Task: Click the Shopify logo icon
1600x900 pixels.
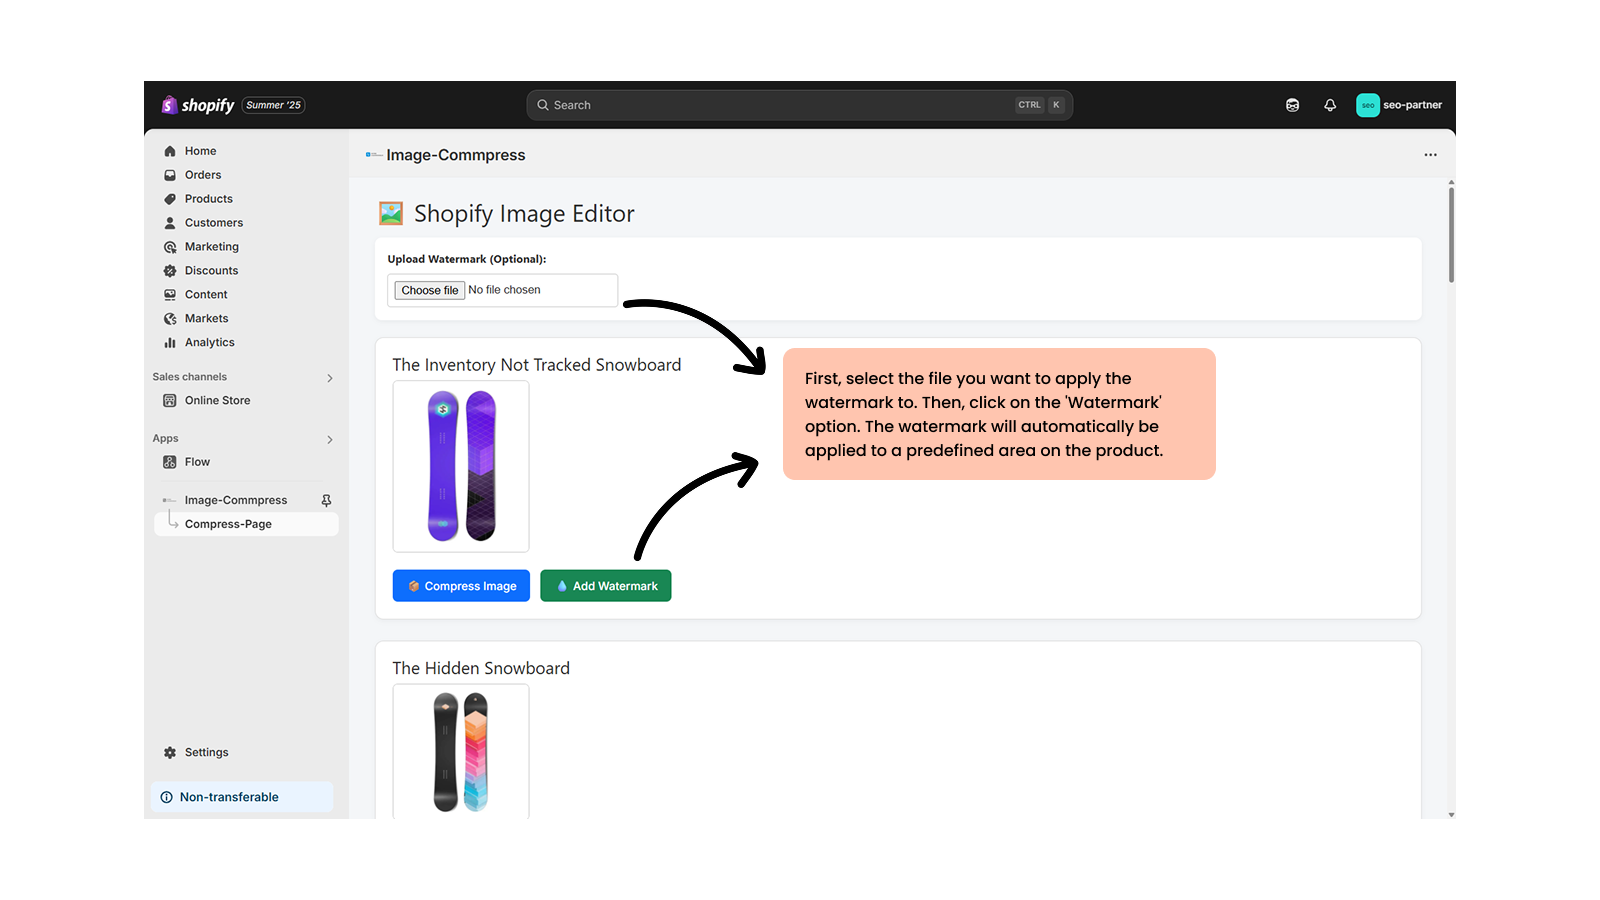Action: coord(170,105)
